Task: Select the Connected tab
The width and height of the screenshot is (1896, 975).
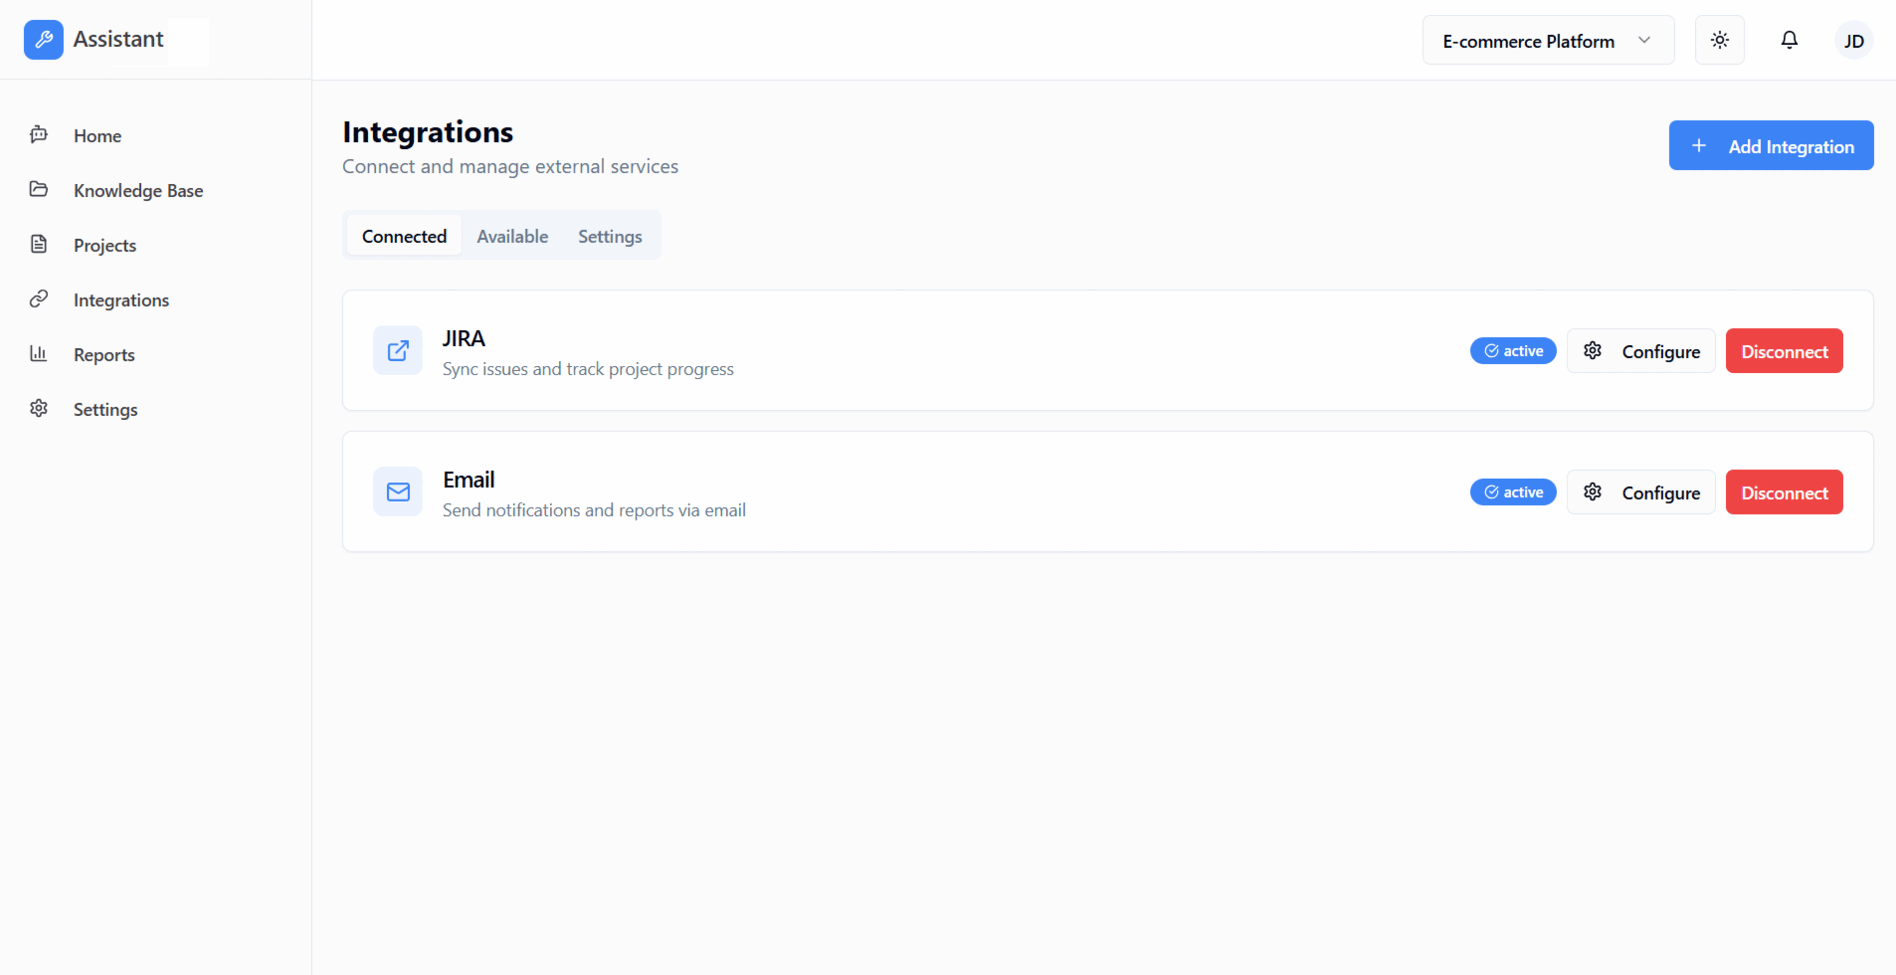Action: click(x=404, y=236)
